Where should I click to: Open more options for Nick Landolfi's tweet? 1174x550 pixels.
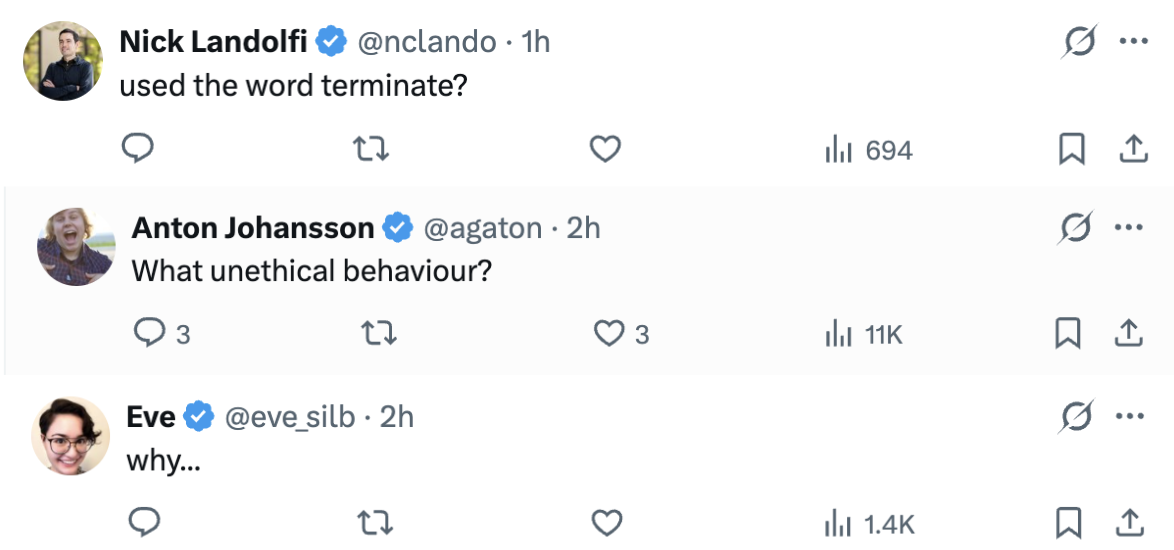click(1131, 41)
